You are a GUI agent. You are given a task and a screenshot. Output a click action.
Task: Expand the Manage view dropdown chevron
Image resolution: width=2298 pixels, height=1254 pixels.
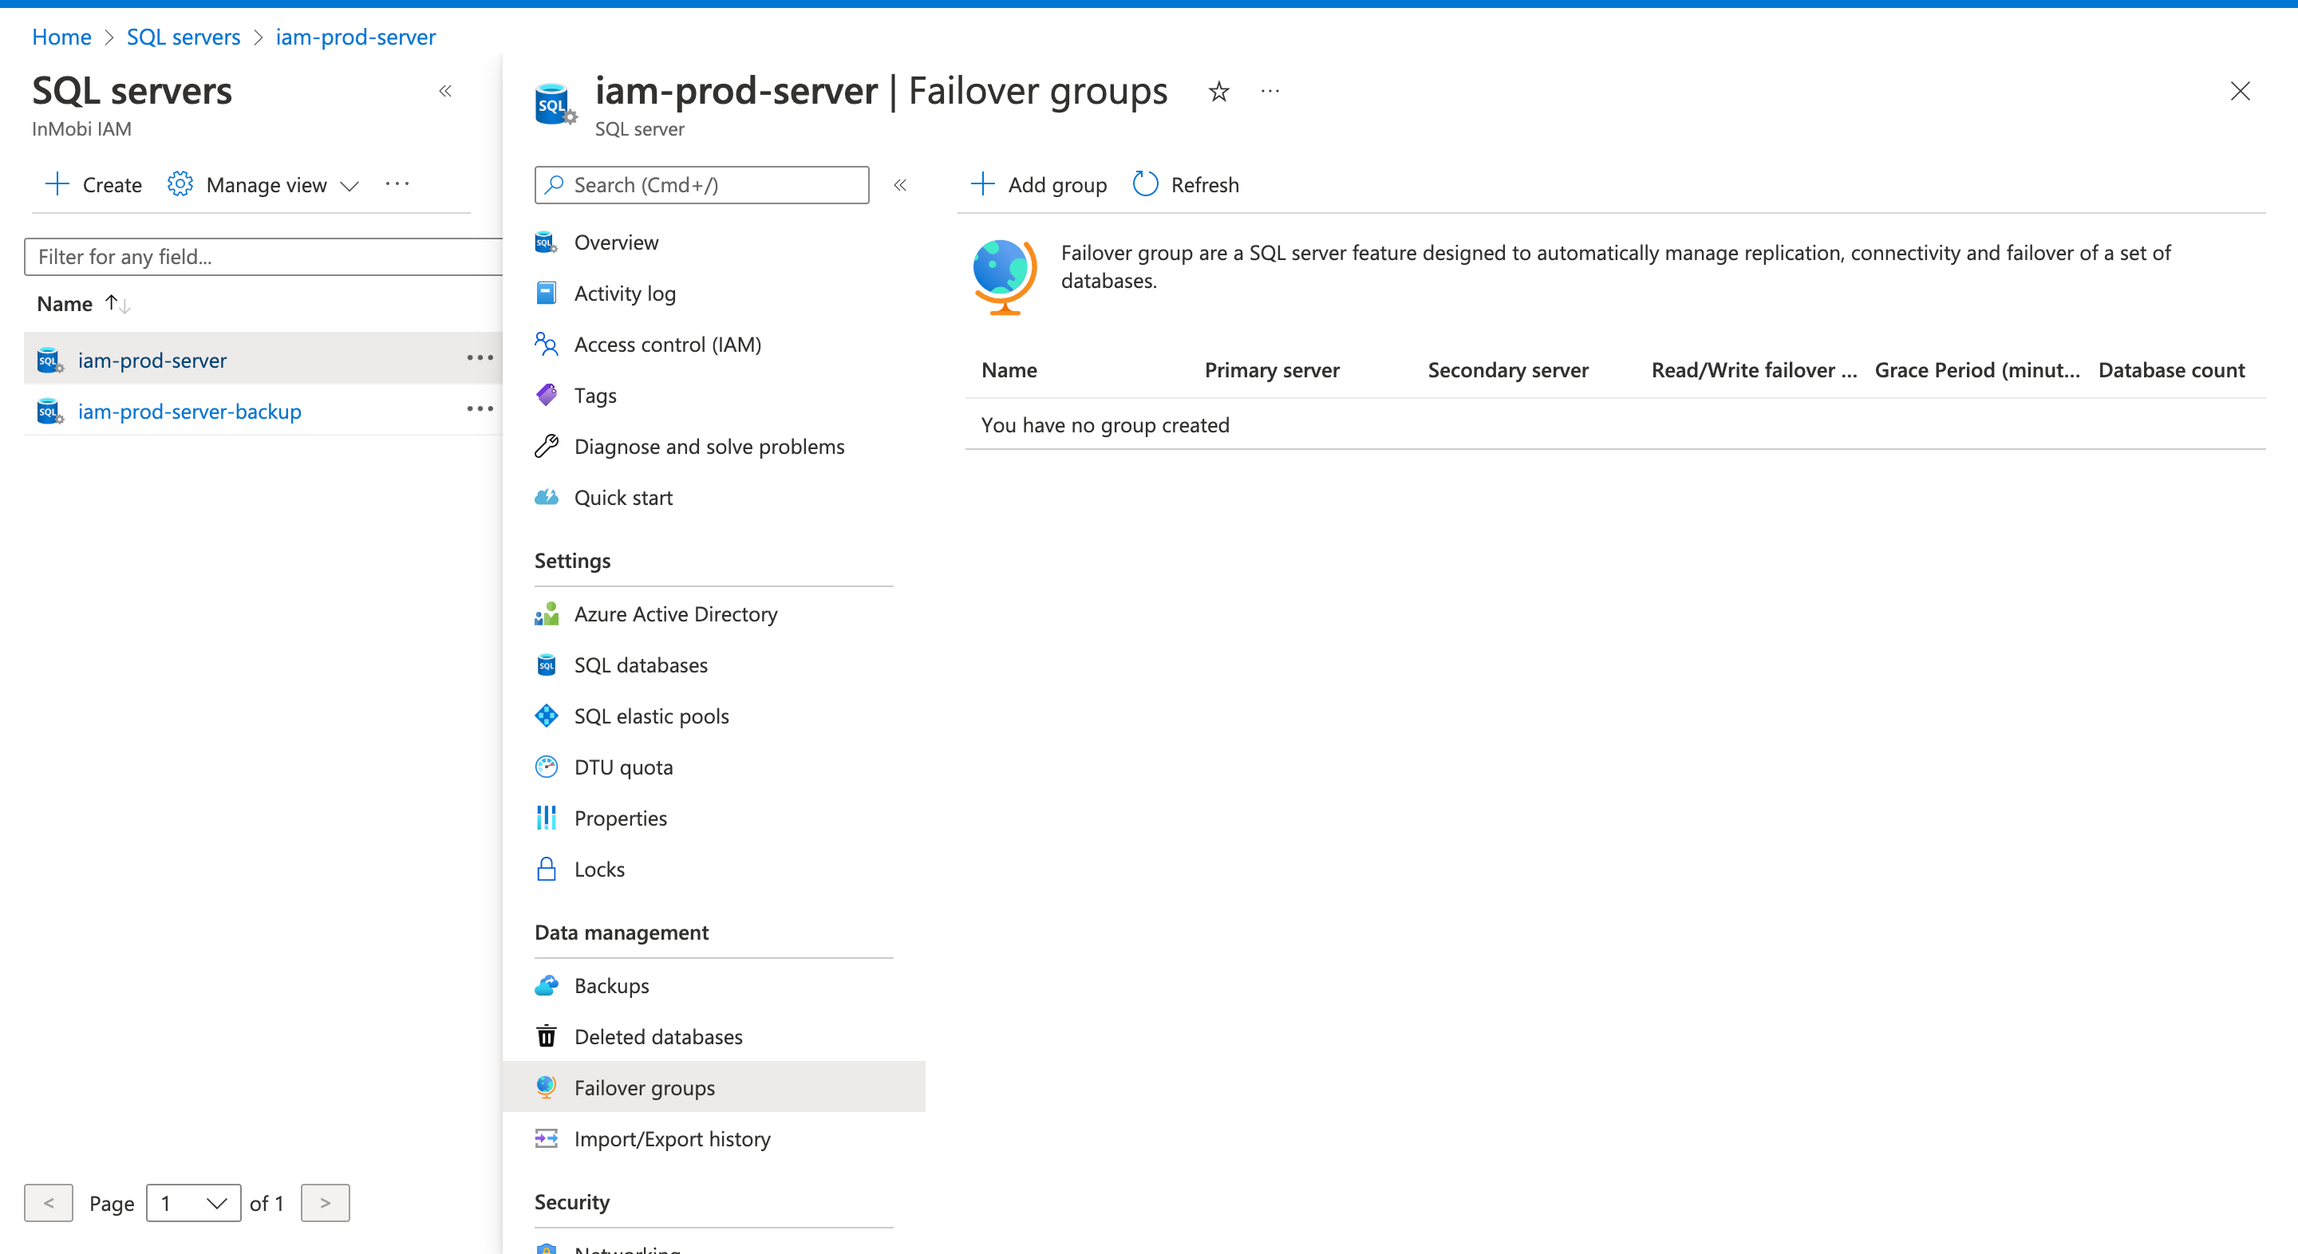[x=349, y=186]
